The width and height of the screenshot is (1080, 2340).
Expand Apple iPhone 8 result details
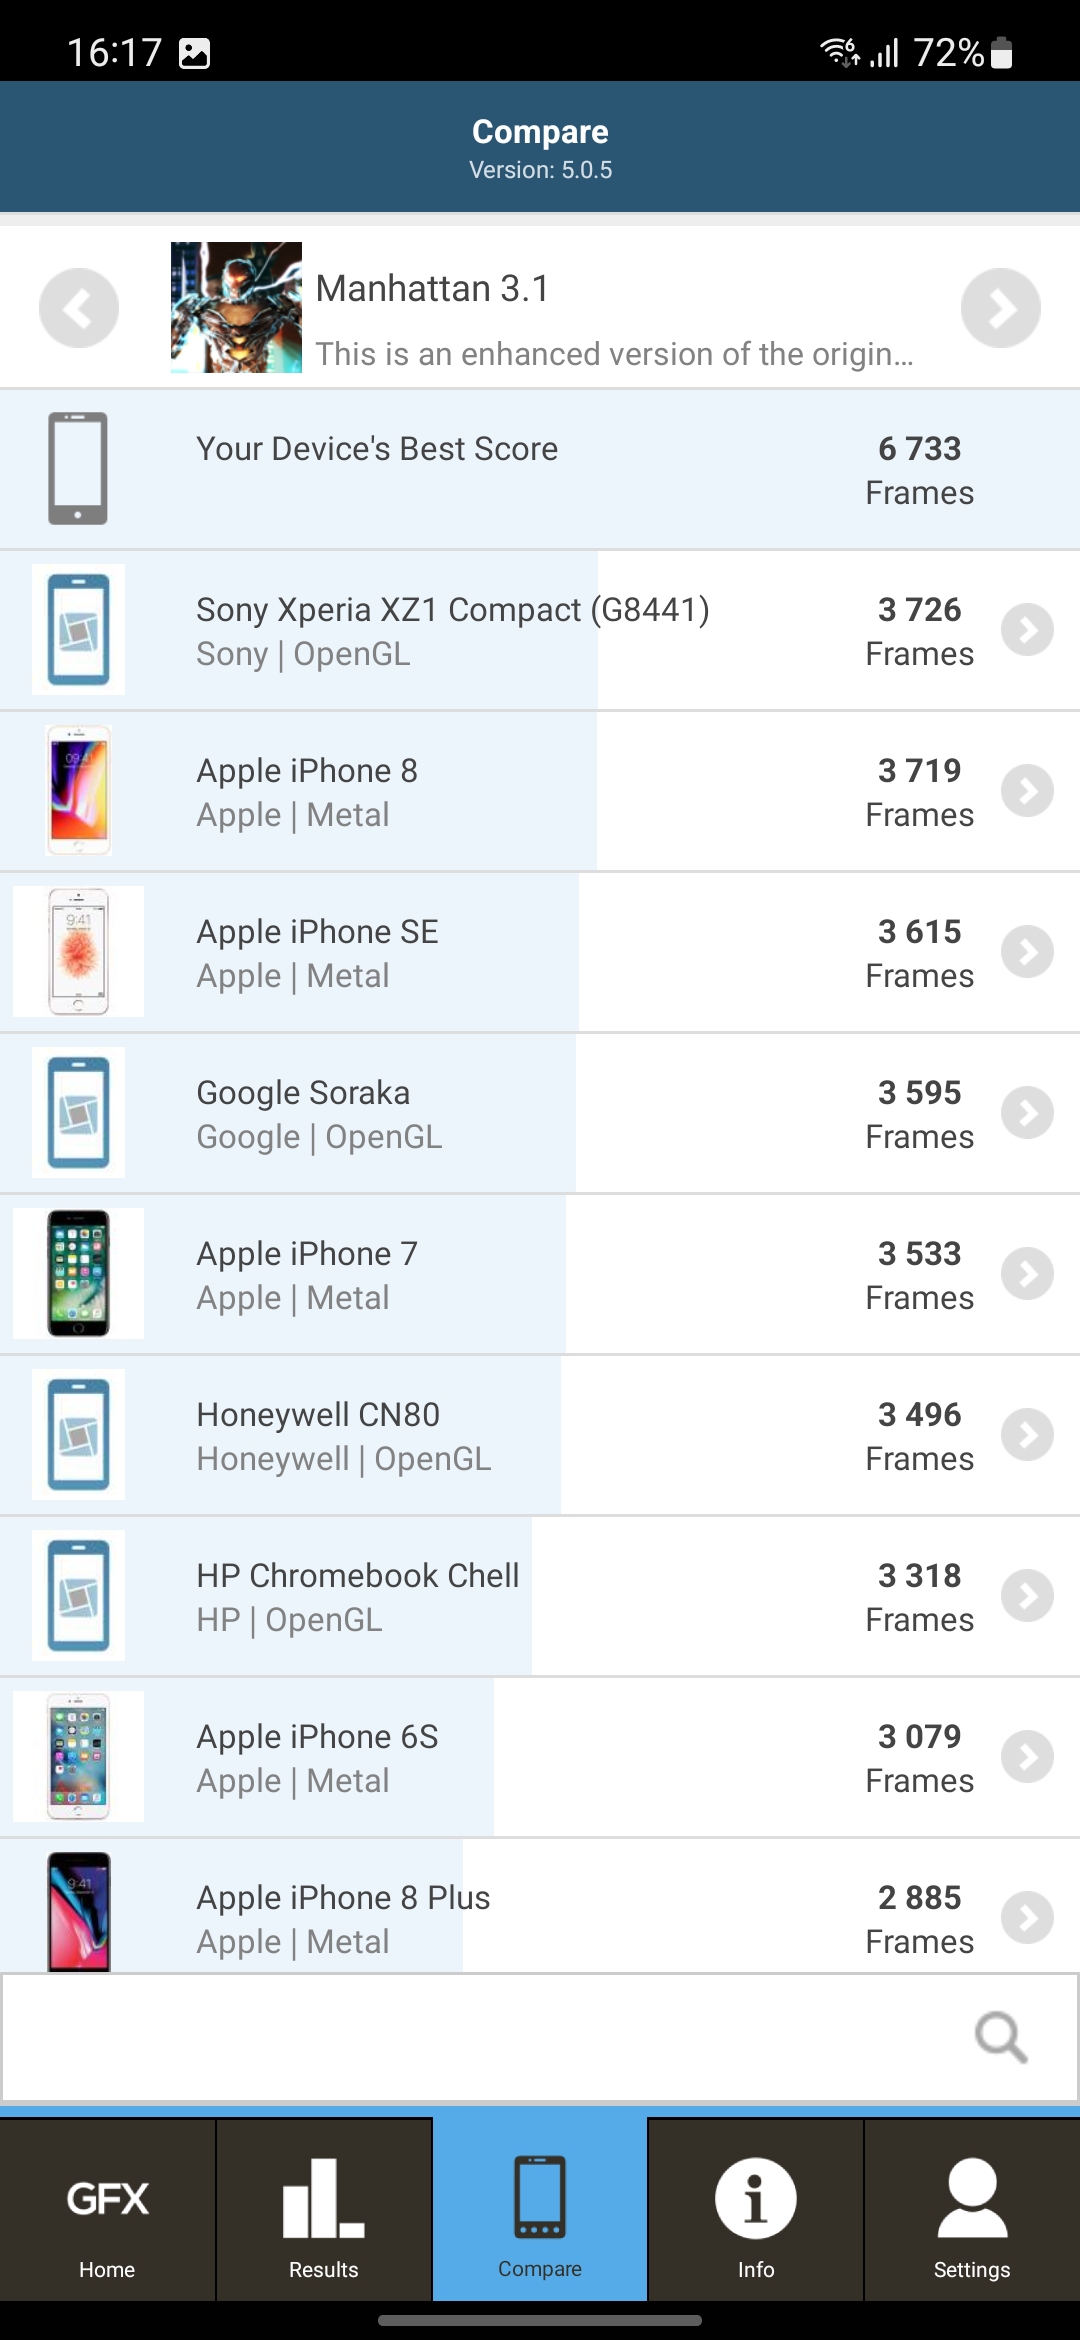[1028, 791]
